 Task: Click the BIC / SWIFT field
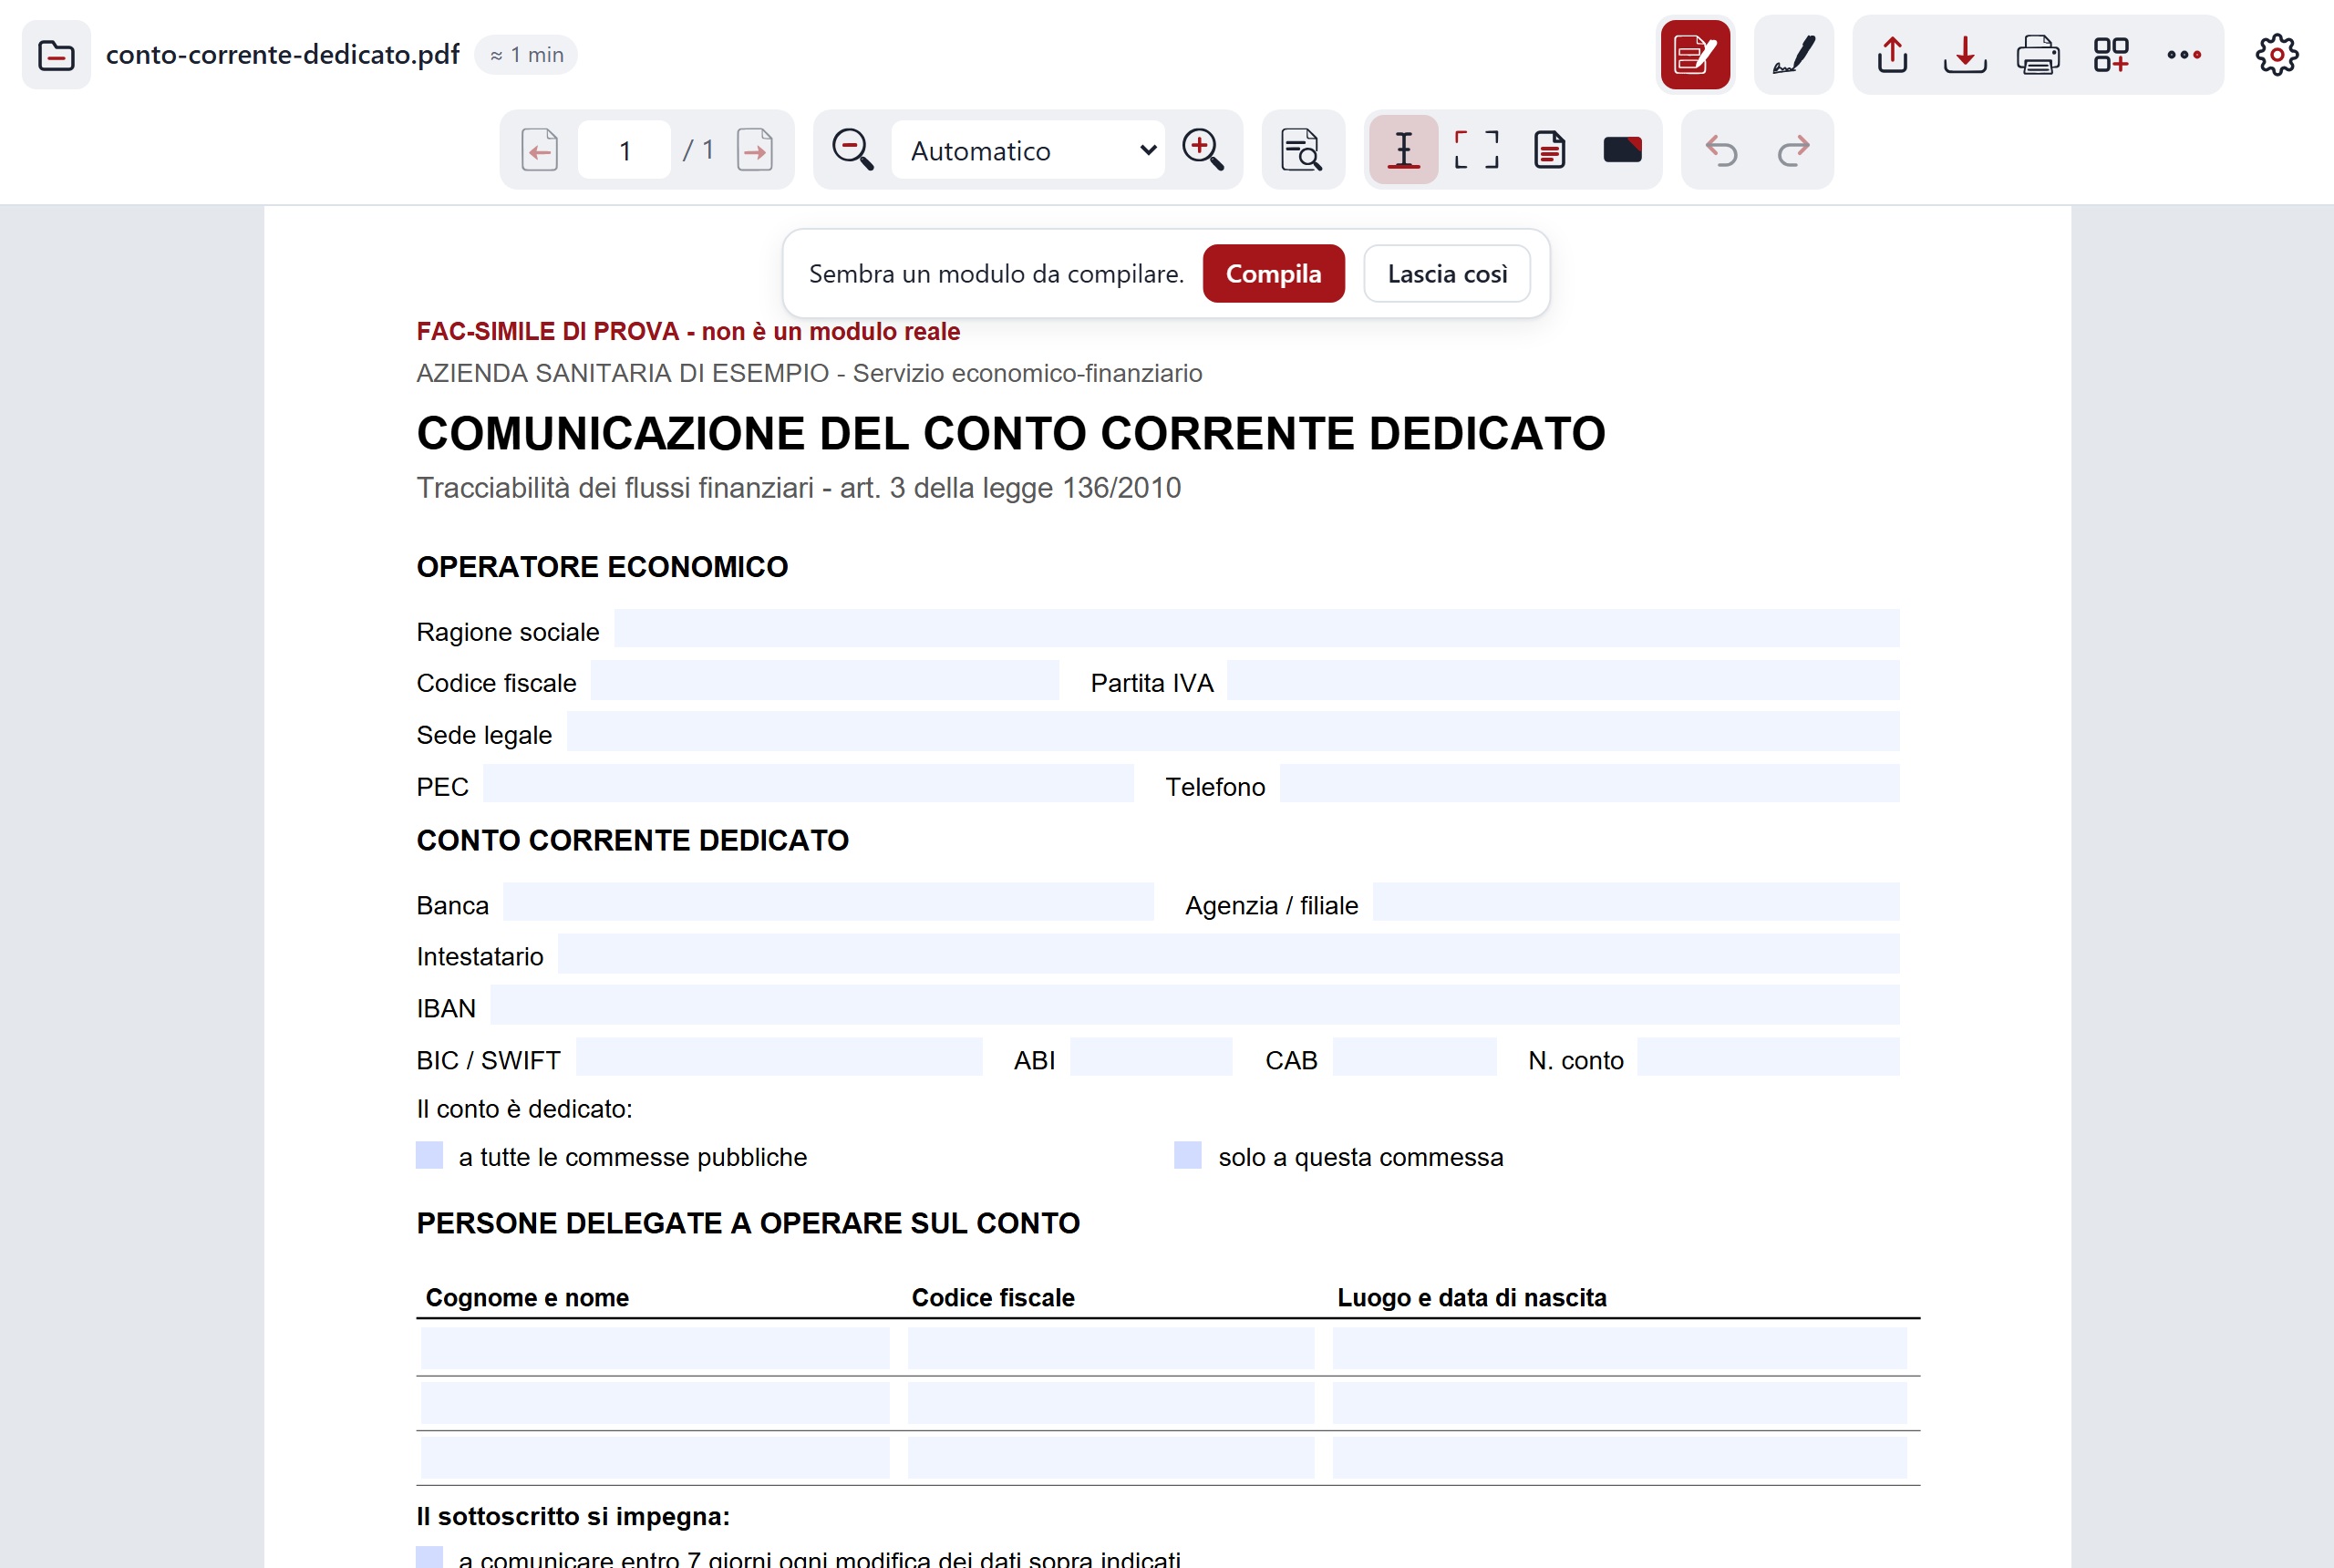tap(779, 1057)
